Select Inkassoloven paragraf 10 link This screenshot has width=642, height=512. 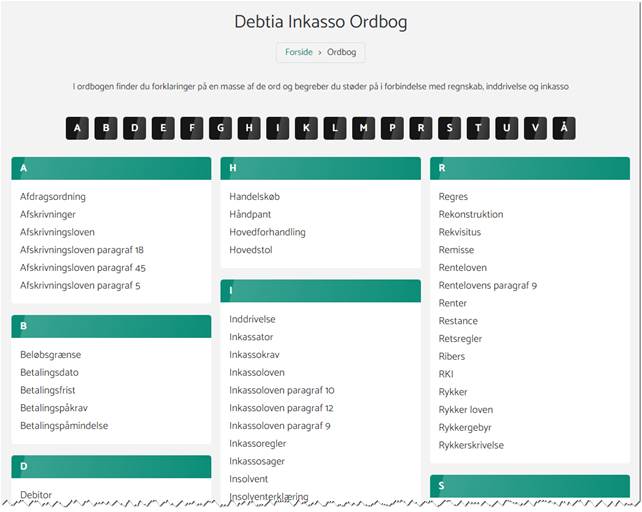coord(281,390)
